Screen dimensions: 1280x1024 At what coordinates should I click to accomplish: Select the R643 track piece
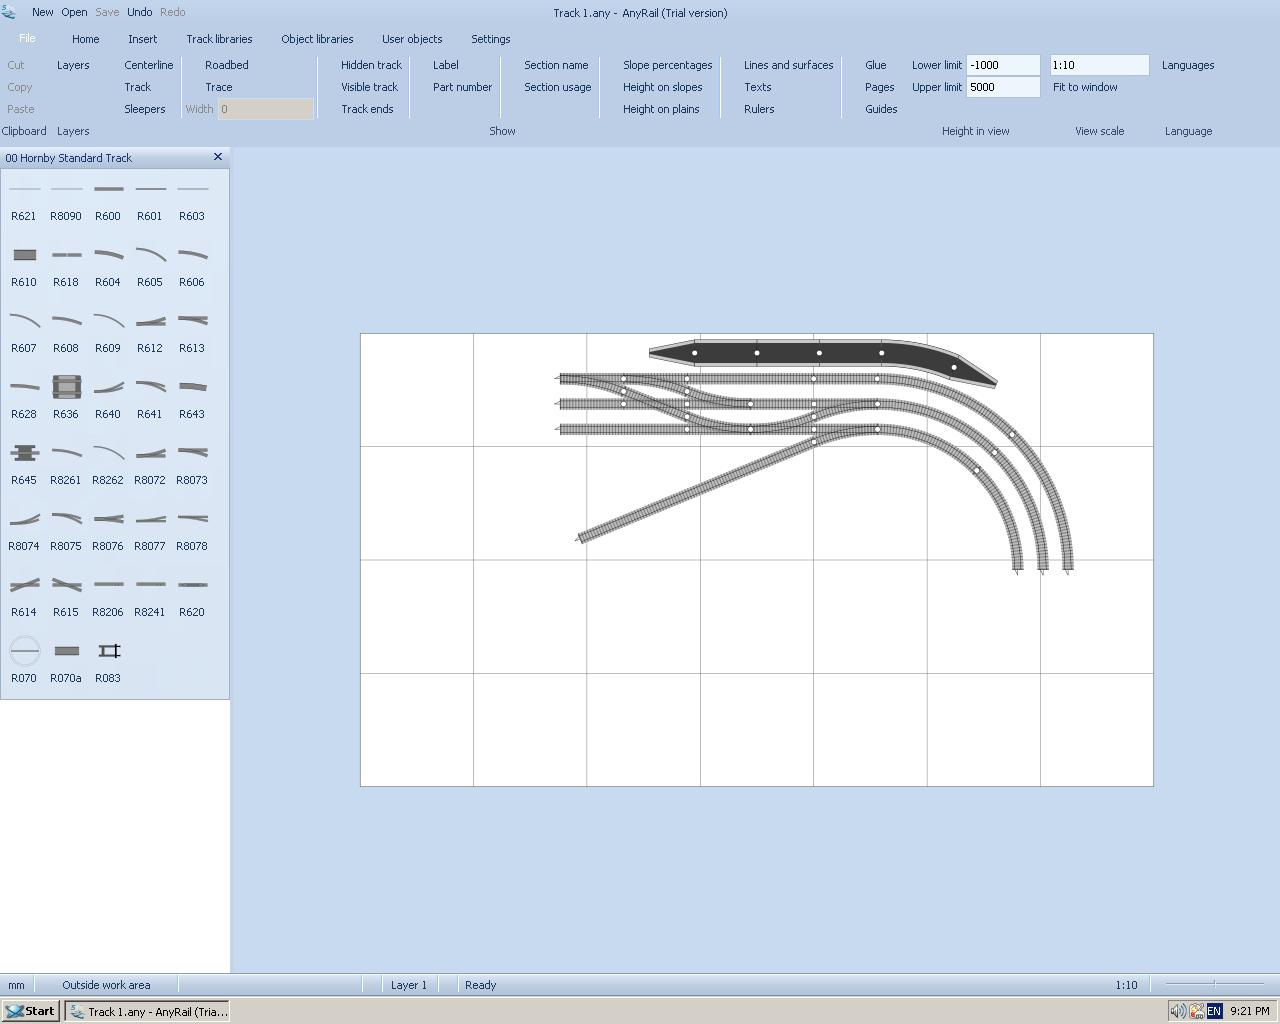tap(192, 397)
